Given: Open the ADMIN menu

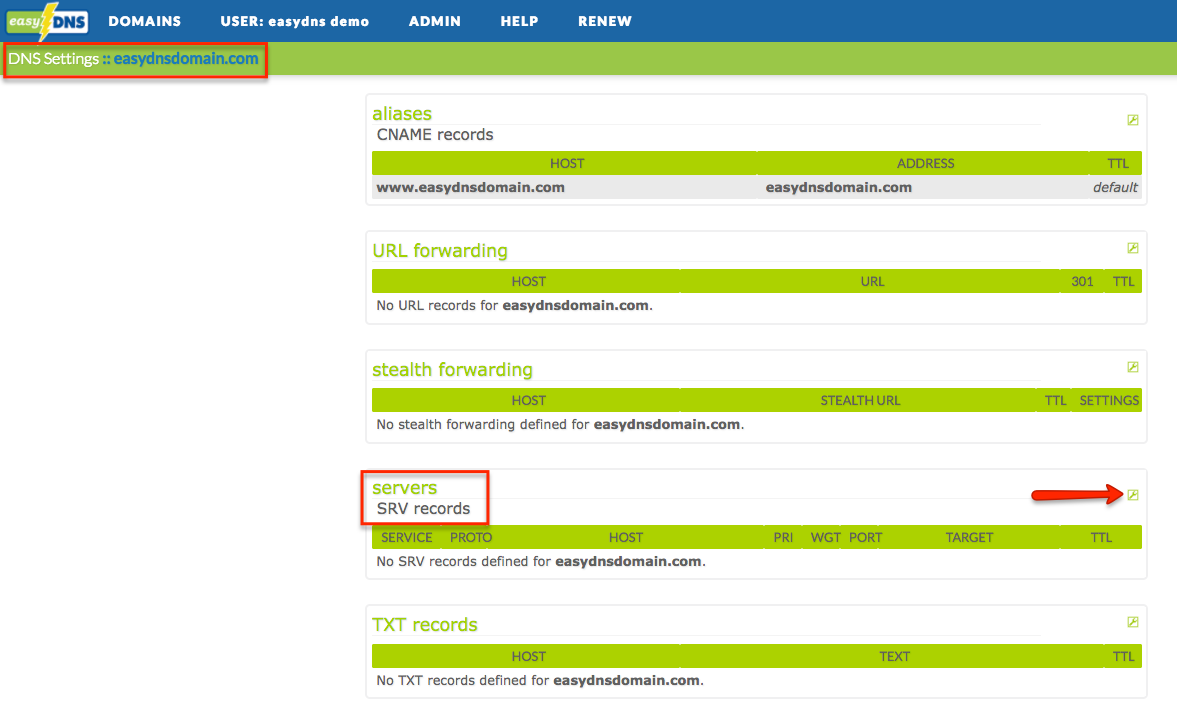Looking at the screenshot, I should tap(435, 21).
